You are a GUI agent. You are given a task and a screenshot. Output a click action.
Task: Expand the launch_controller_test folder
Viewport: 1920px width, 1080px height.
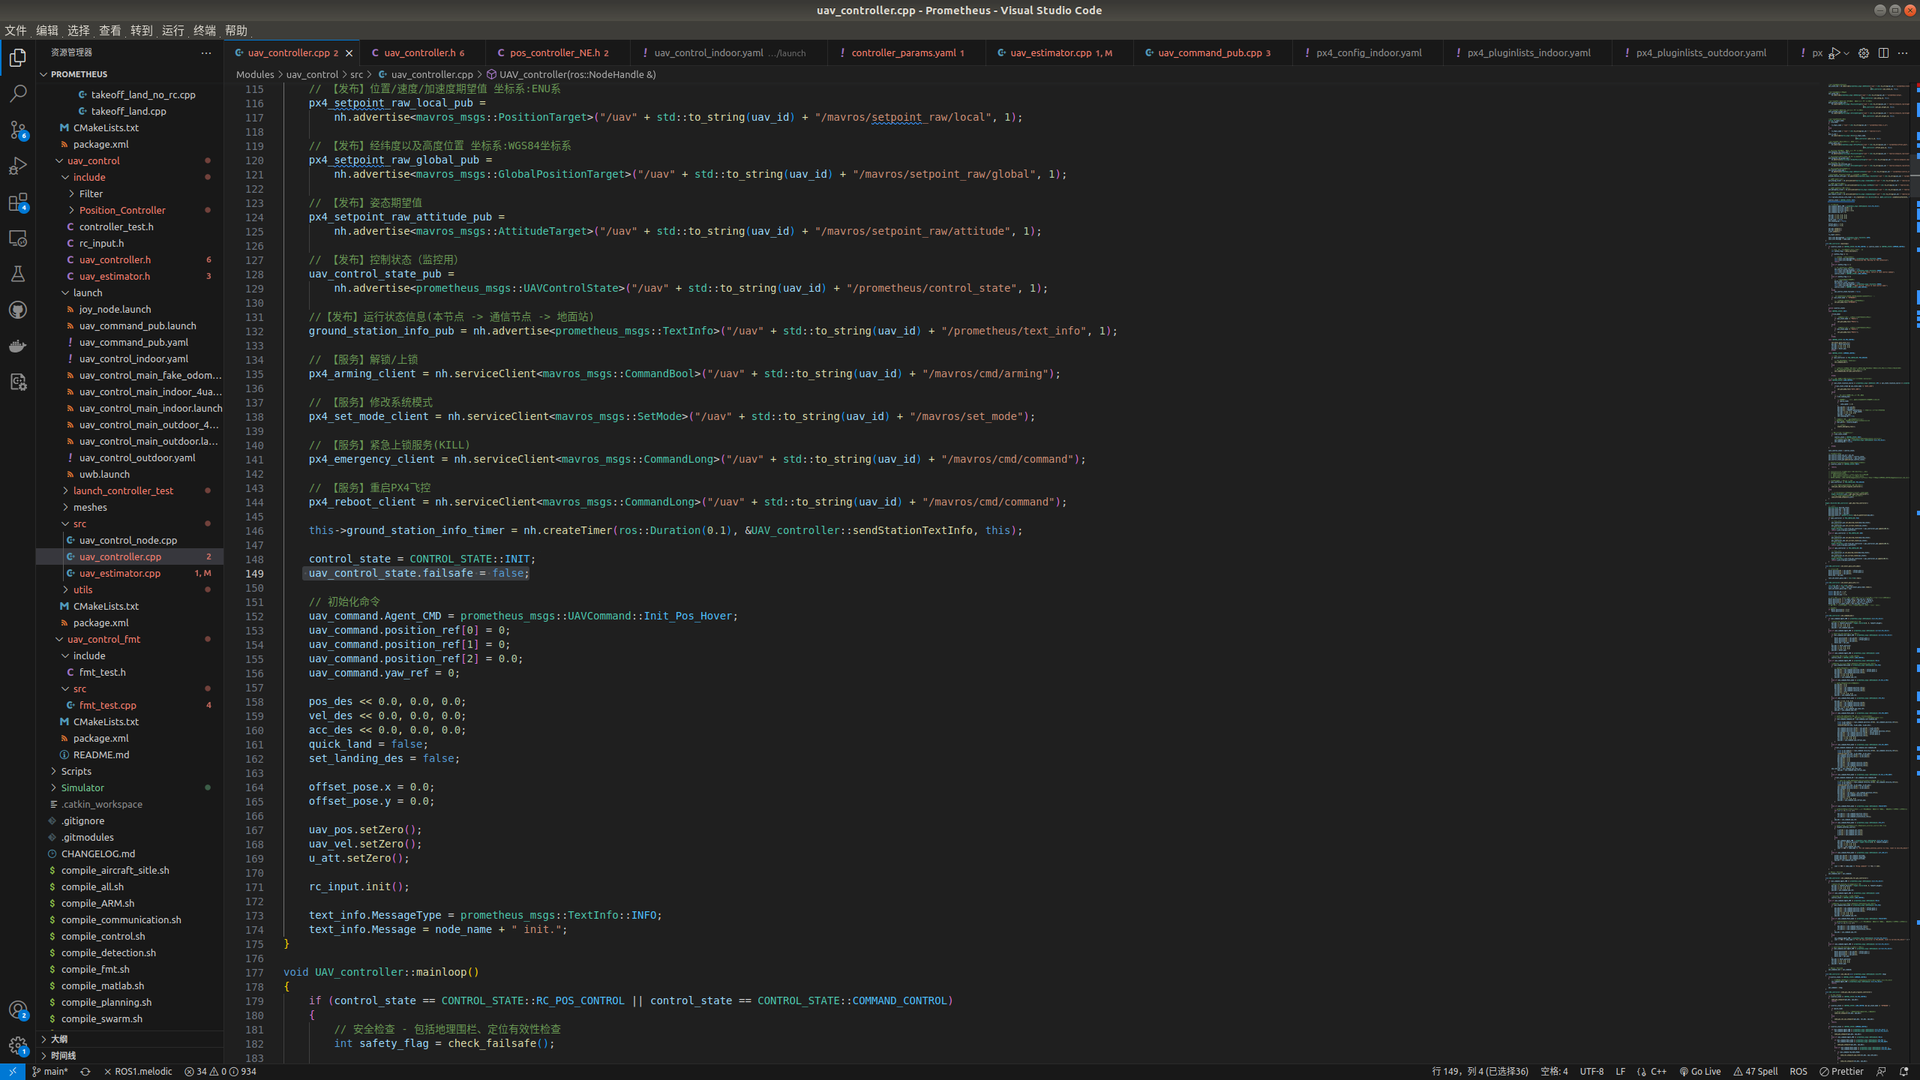tap(129, 491)
